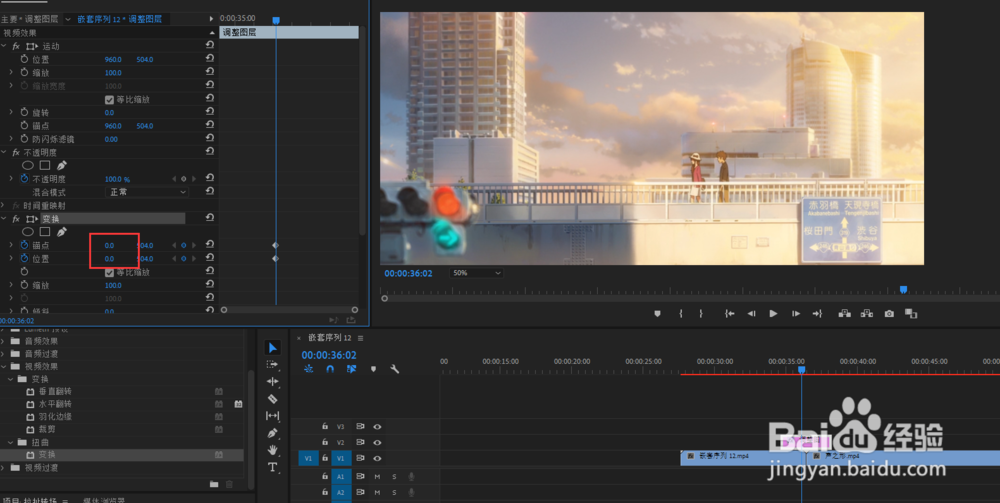Select the Slip tool

273,416
